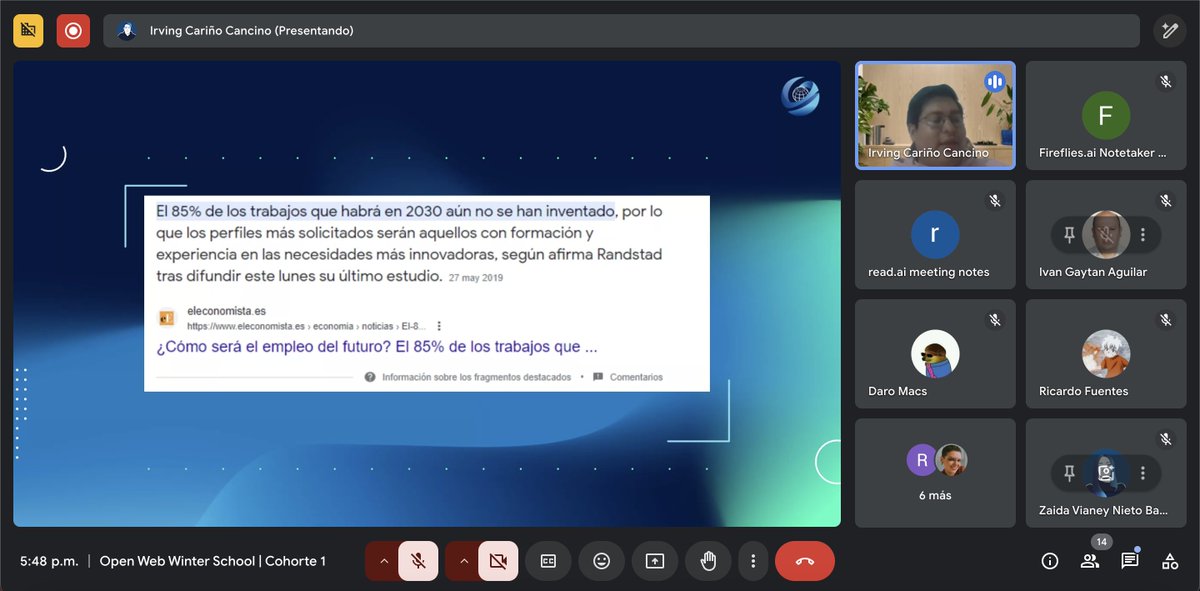This screenshot has width=1200, height=591.
Task: Click read.ai meeting notes tile avatar
Action: click(x=935, y=235)
